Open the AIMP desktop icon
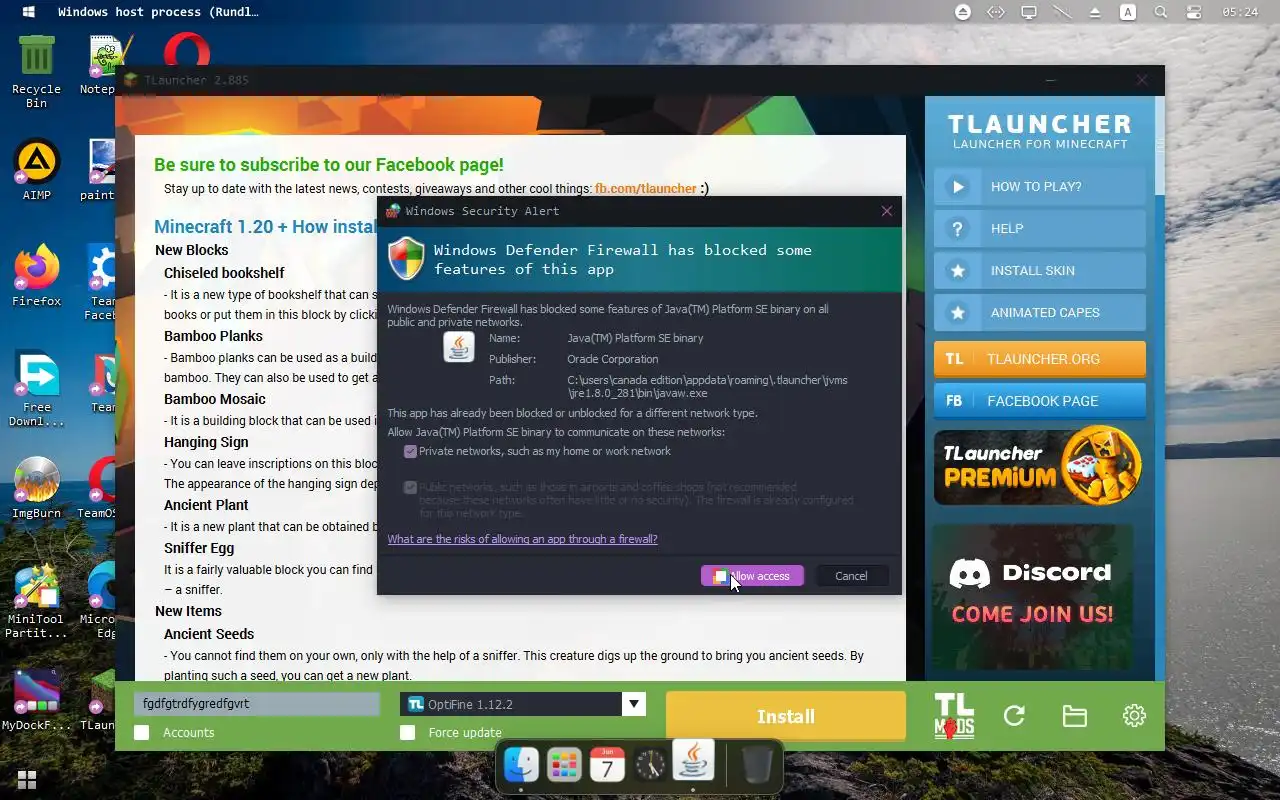Viewport: 1280px width, 800px height. pos(37,171)
